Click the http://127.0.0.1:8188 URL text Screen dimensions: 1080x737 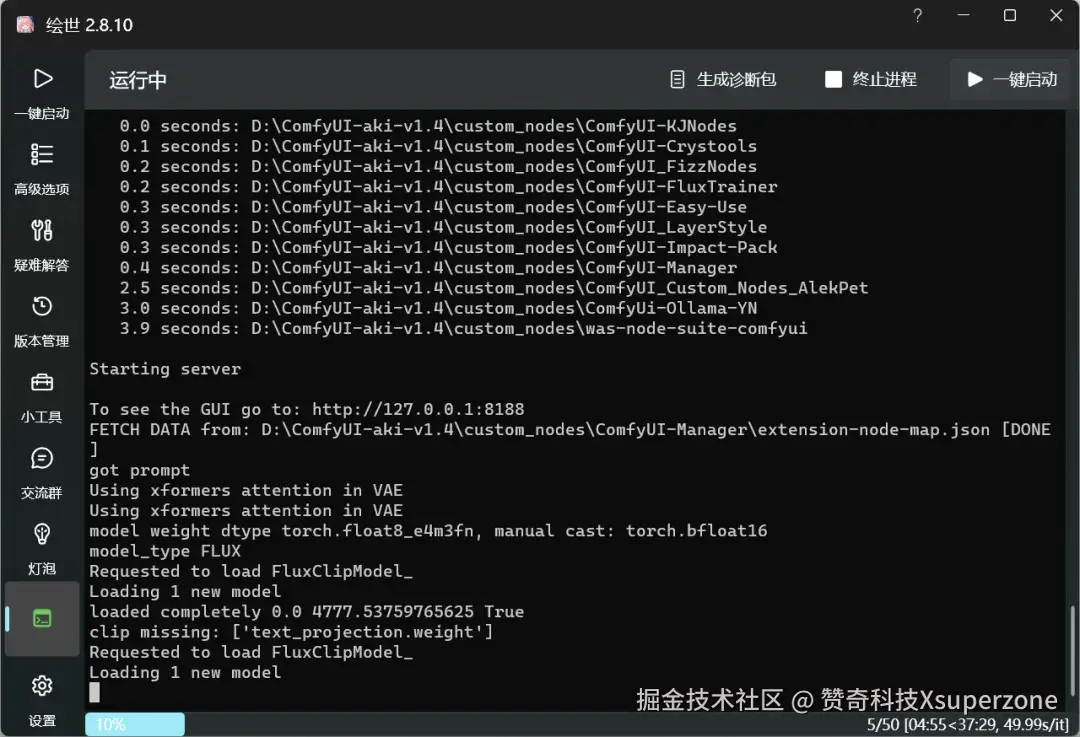pyautogui.click(x=418, y=409)
